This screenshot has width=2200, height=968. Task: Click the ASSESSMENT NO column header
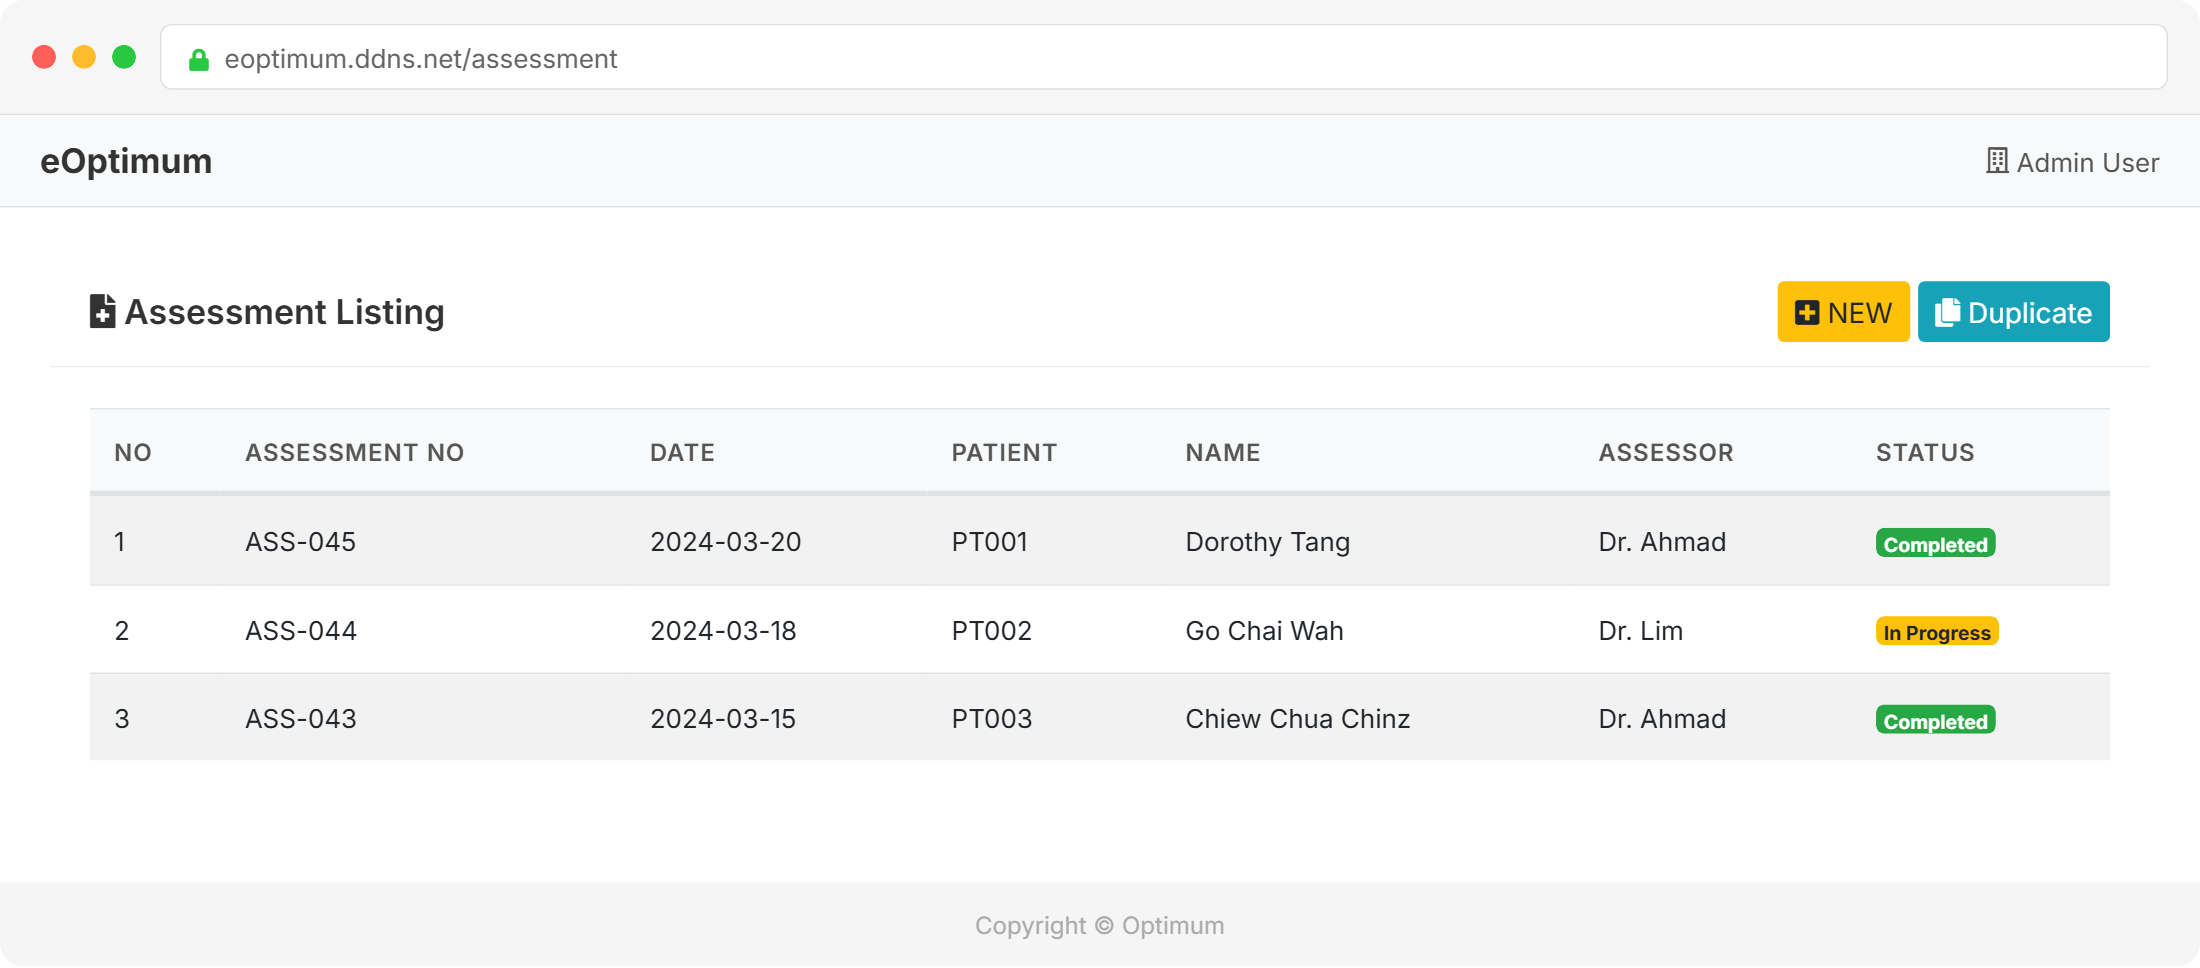tap(354, 453)
